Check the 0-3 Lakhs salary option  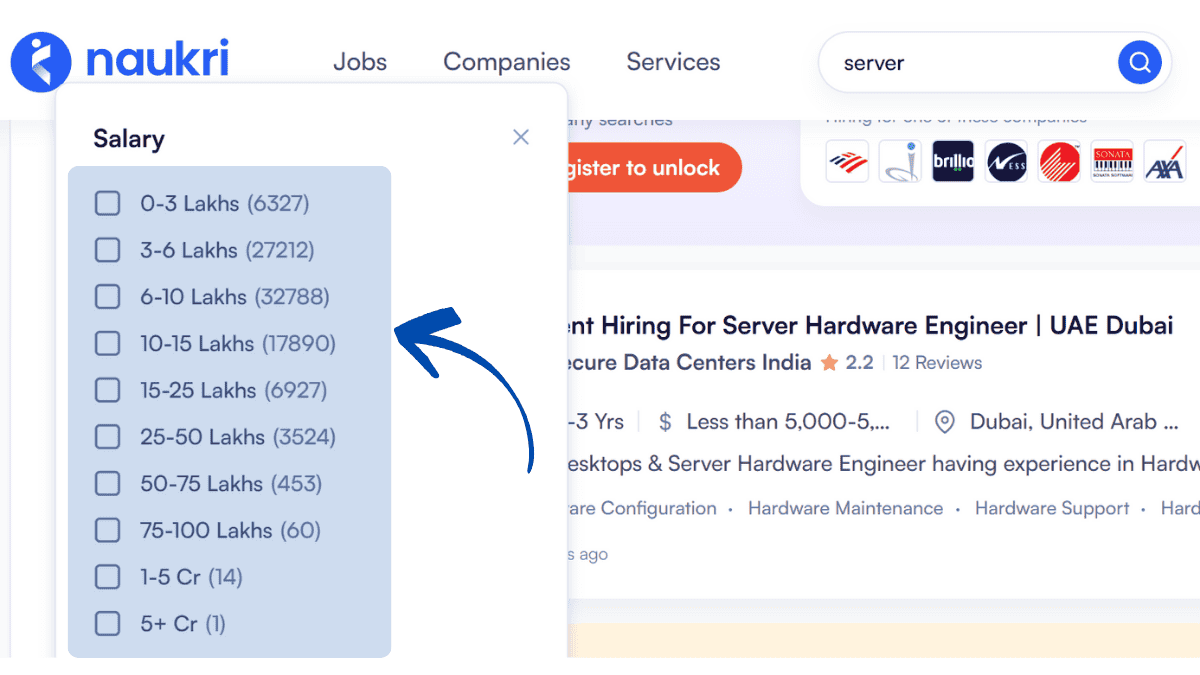pos(107,204)
